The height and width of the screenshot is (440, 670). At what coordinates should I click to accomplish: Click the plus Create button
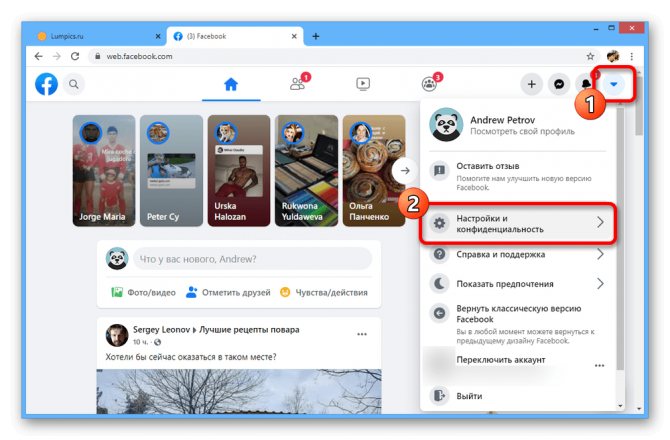pyautogui.click(x=531, y=84)
